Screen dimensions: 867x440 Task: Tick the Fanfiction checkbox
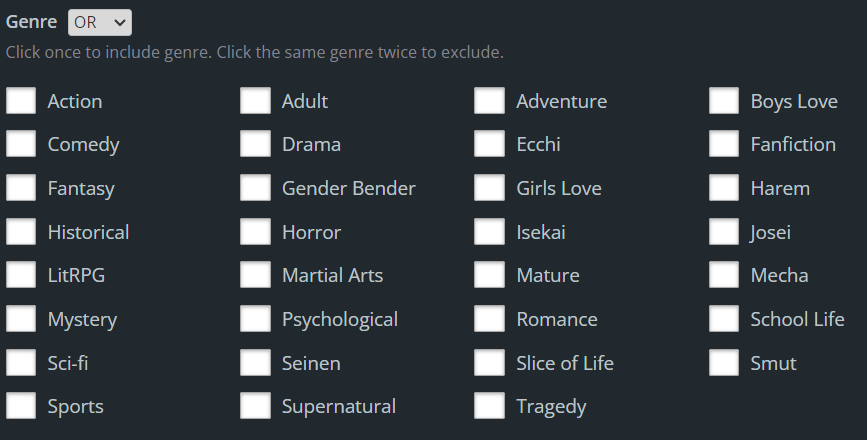pyautogui.click(x=724, y=144)
